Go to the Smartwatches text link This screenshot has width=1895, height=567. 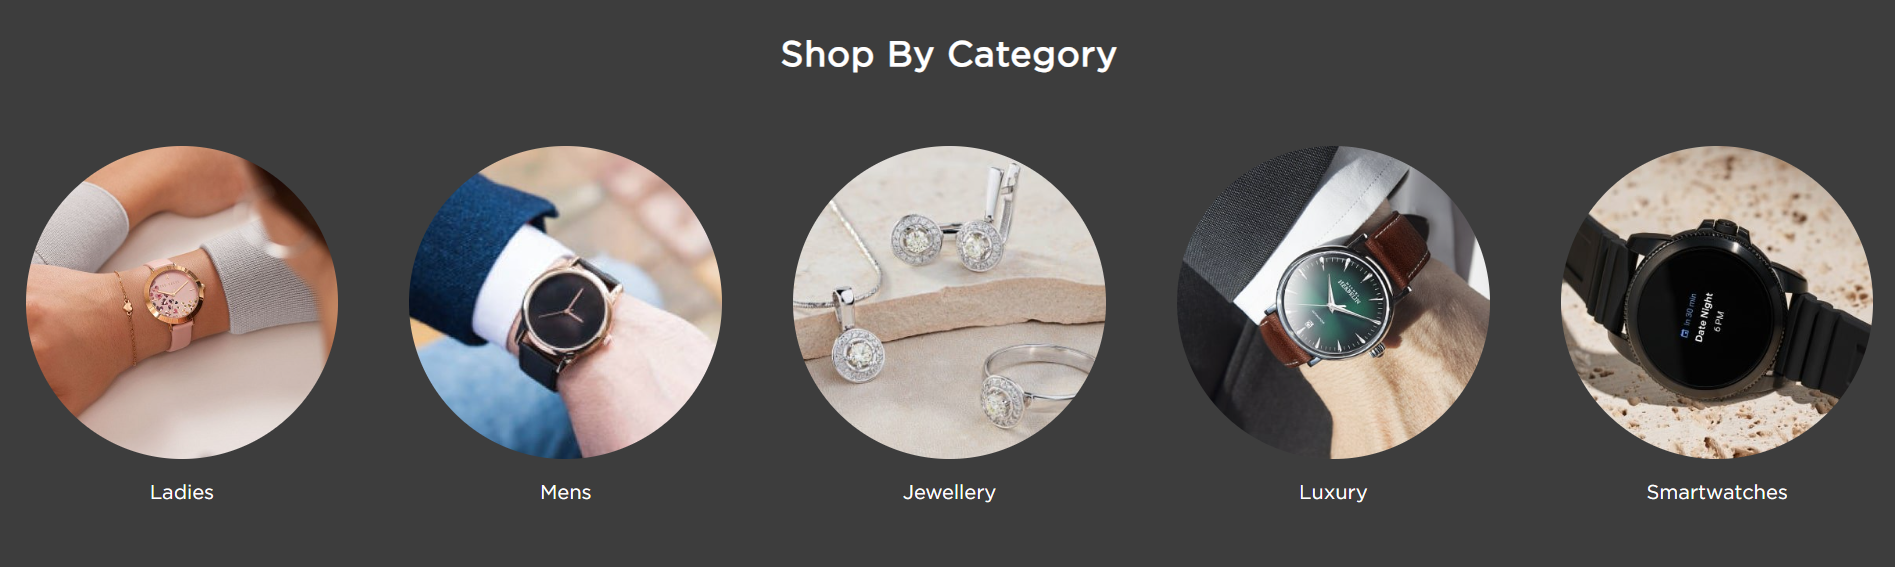click(1717, 492)
